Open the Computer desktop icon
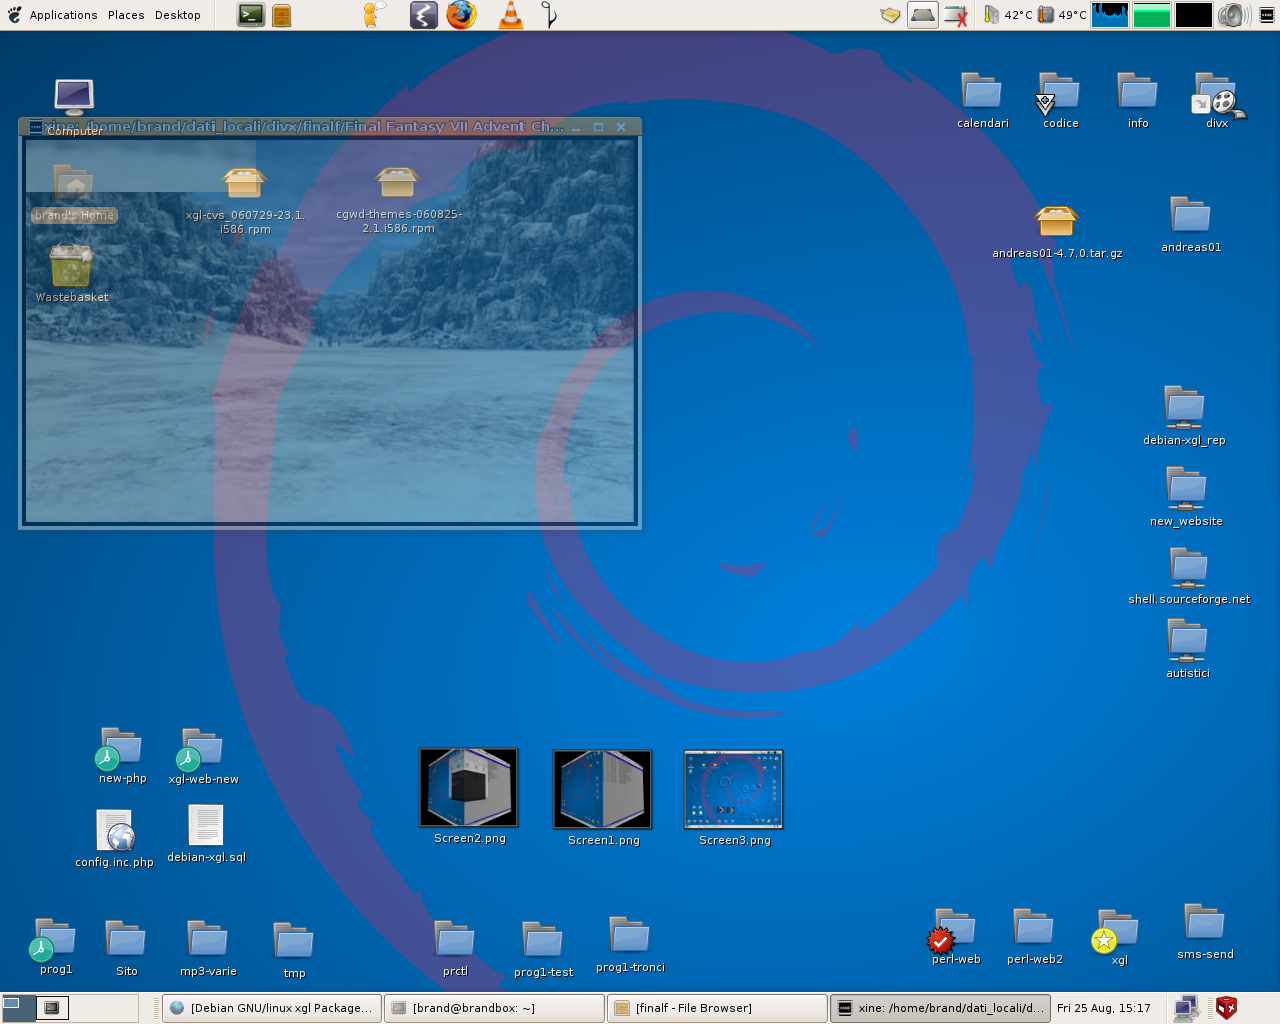 click(74, 107)
